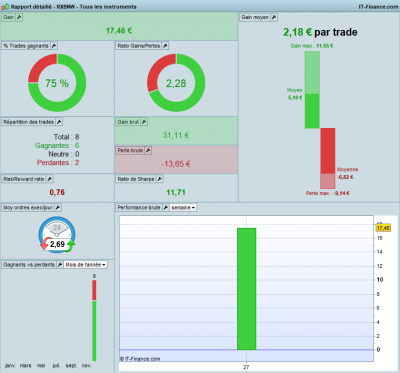Open the semaine period dropdown
The width and height of the screenshot is (400, 373).
(183, 207)
